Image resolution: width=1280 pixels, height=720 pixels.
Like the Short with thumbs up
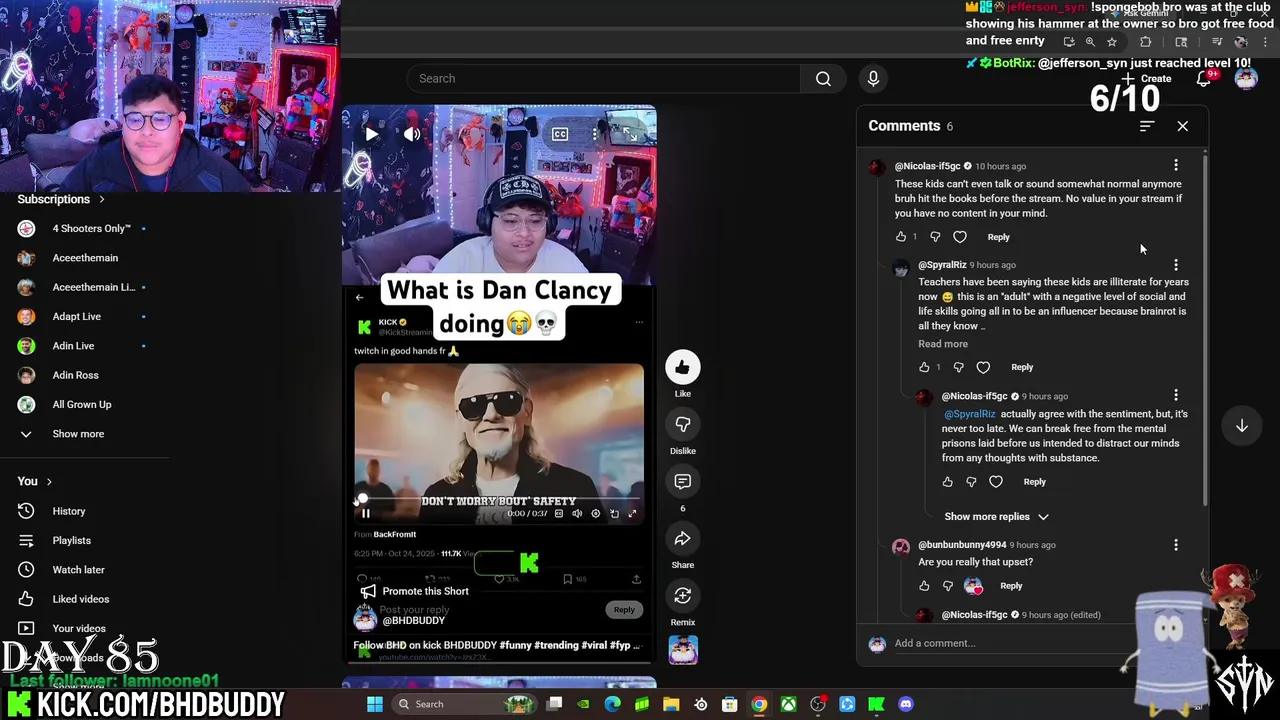tap(683, 367)
